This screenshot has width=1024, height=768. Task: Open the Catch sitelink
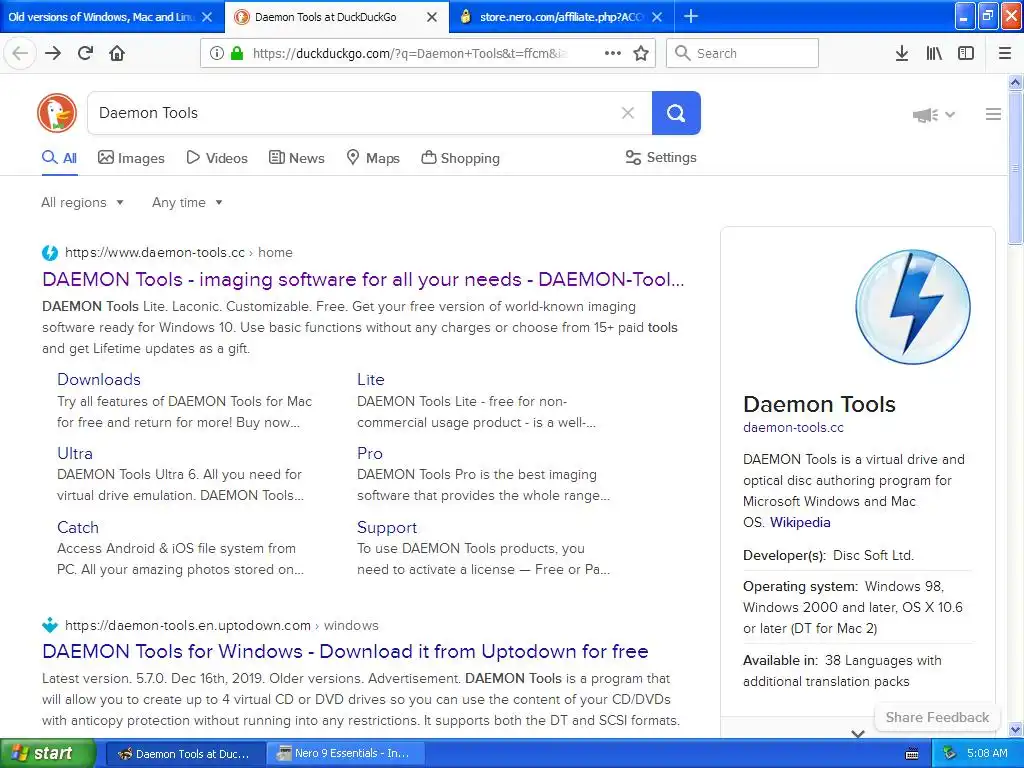coord(78,527)
